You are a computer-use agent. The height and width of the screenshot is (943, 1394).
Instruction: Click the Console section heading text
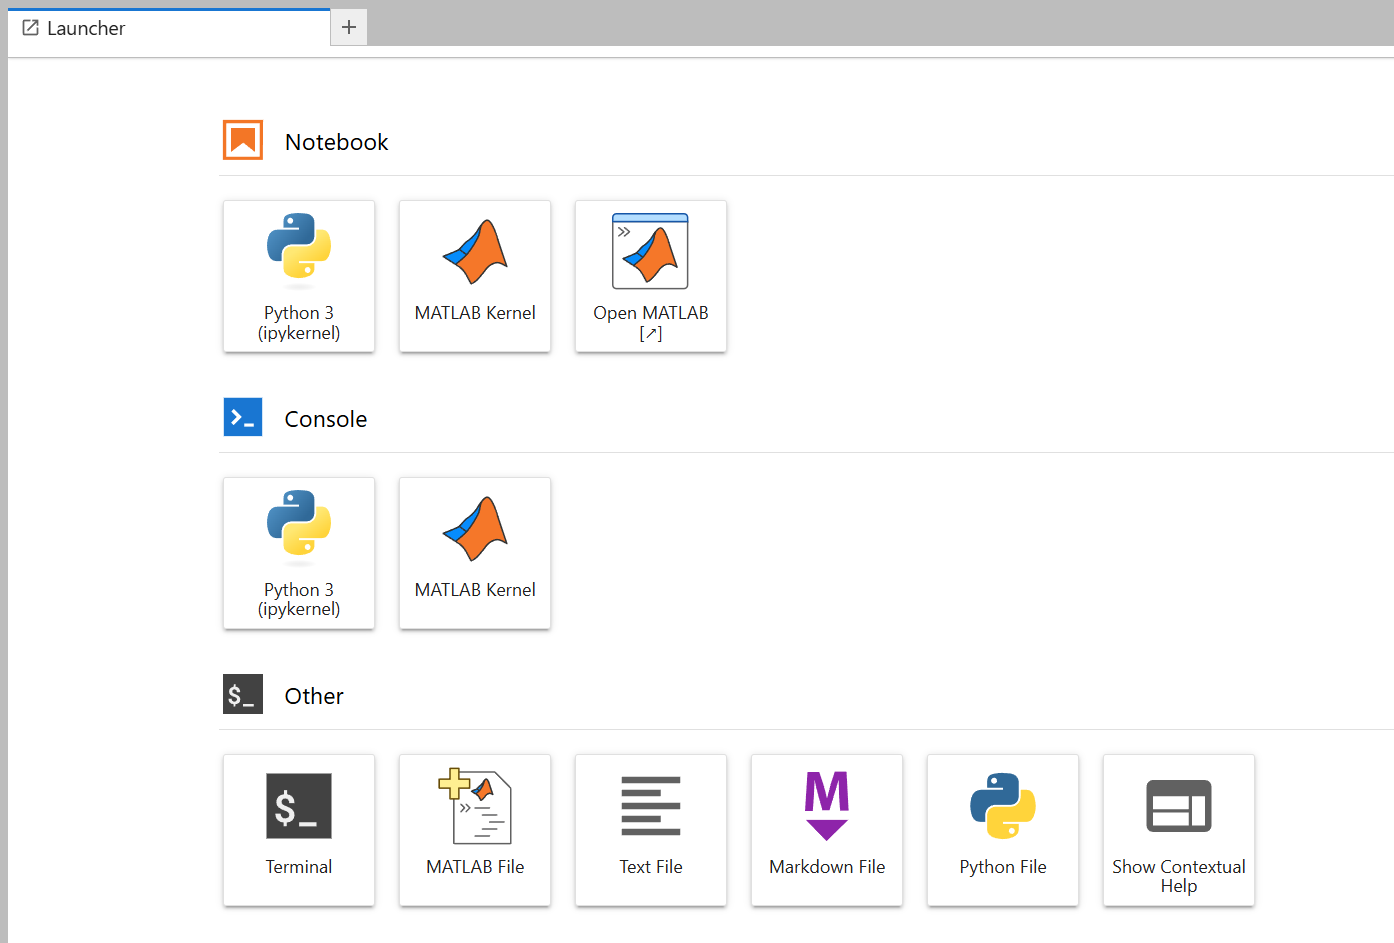point(326,419)
